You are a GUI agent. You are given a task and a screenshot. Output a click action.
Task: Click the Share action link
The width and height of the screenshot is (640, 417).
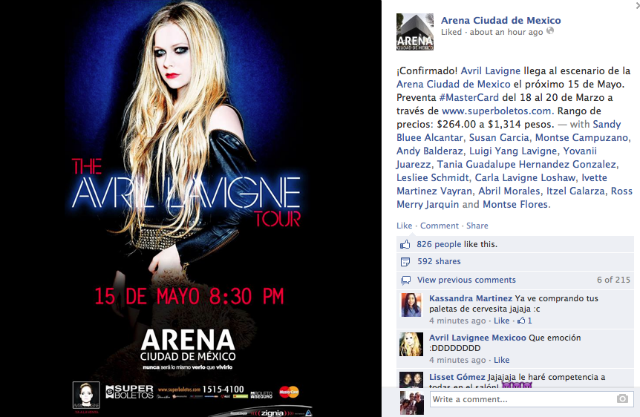(477, 226)
